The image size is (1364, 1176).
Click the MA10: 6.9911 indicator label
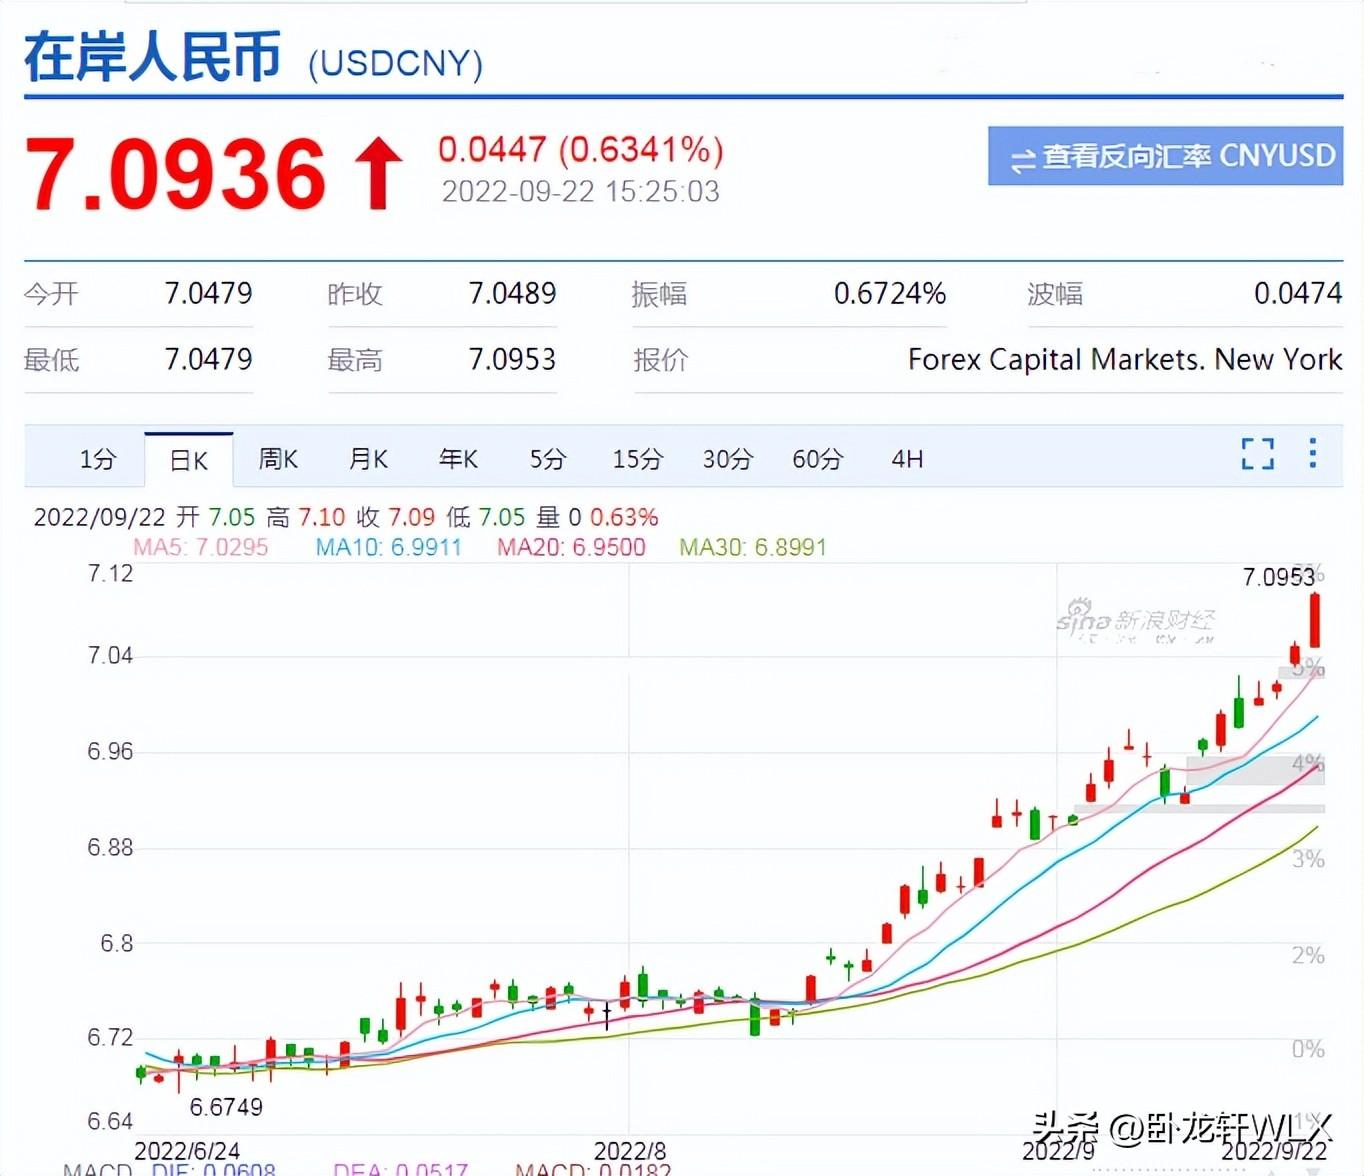click(x=389, y=547)
